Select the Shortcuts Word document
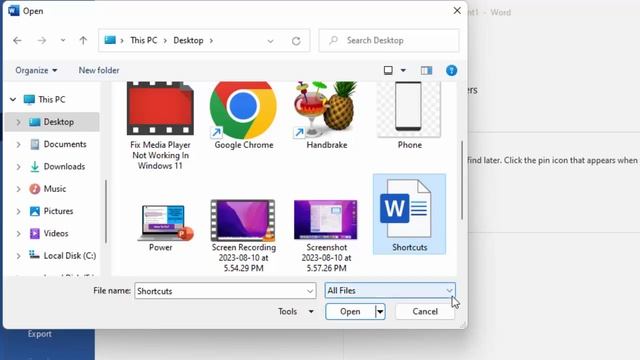640x360 pixels. [x=409, y=214]
